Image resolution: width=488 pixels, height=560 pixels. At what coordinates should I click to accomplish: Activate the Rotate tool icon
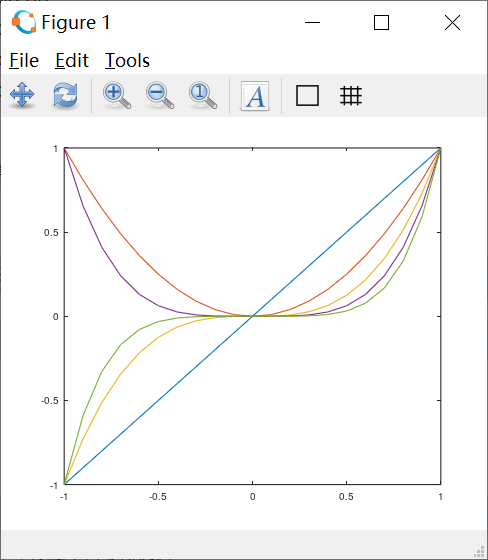tap(65, 95)
